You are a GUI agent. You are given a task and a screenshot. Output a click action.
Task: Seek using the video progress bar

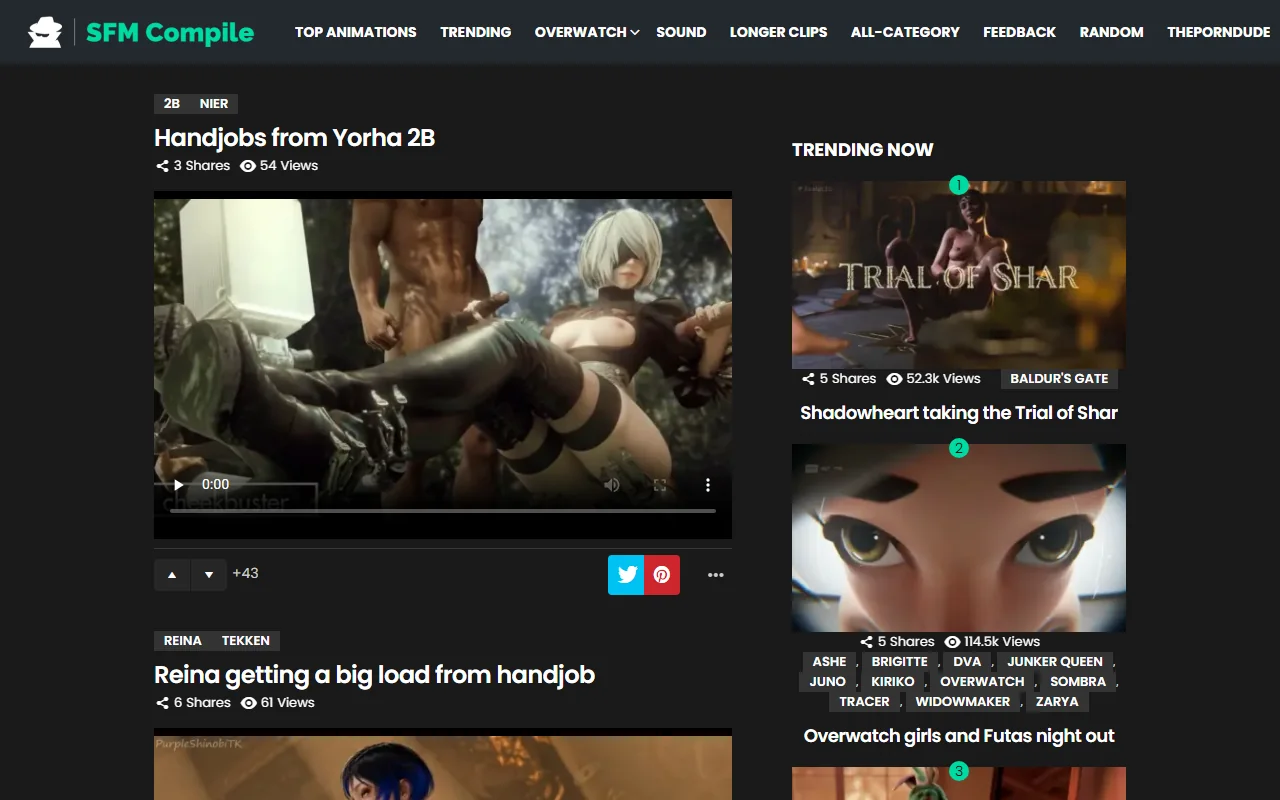coord(442,511)
